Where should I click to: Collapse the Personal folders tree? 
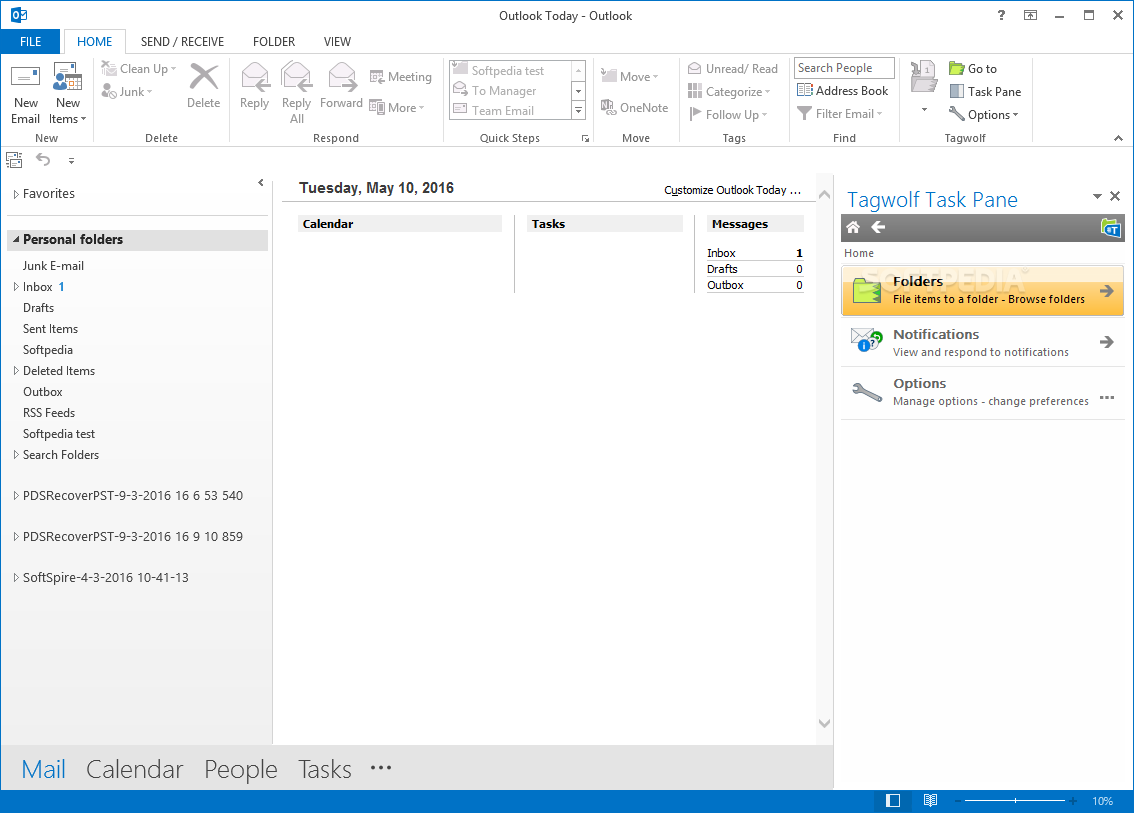pos(16,239)
